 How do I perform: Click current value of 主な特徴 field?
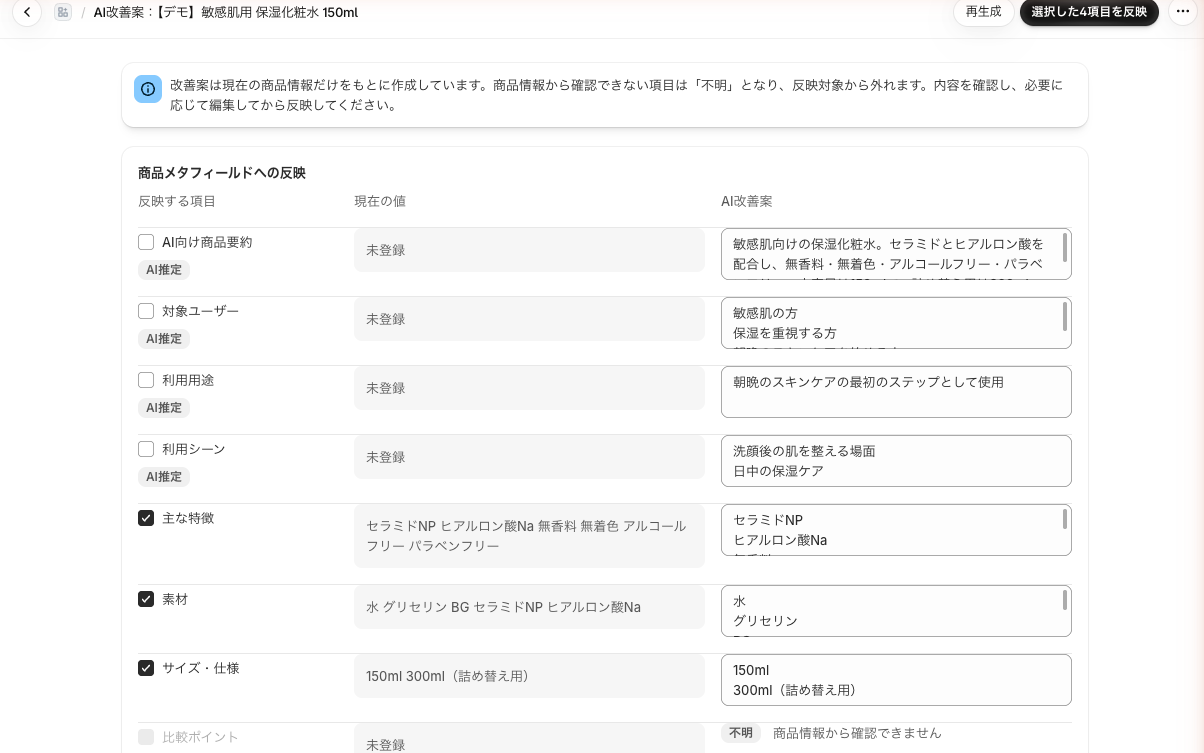[x=529, y=536]
